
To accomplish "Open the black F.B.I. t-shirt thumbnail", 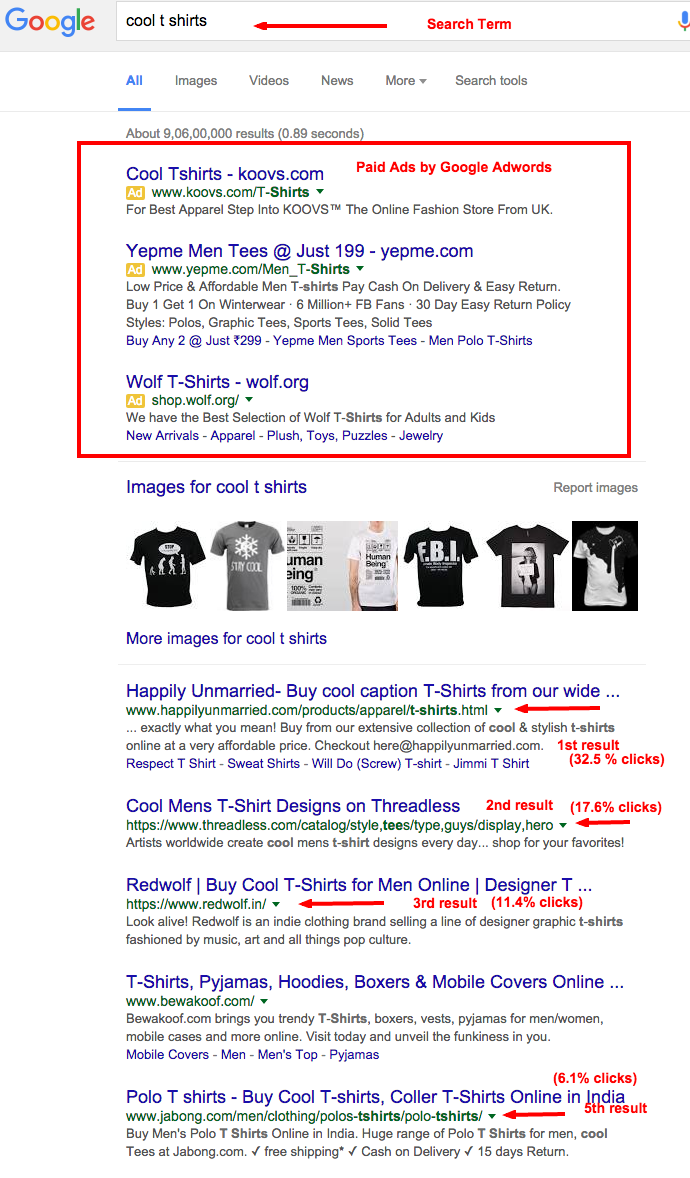I will point(440,566).
